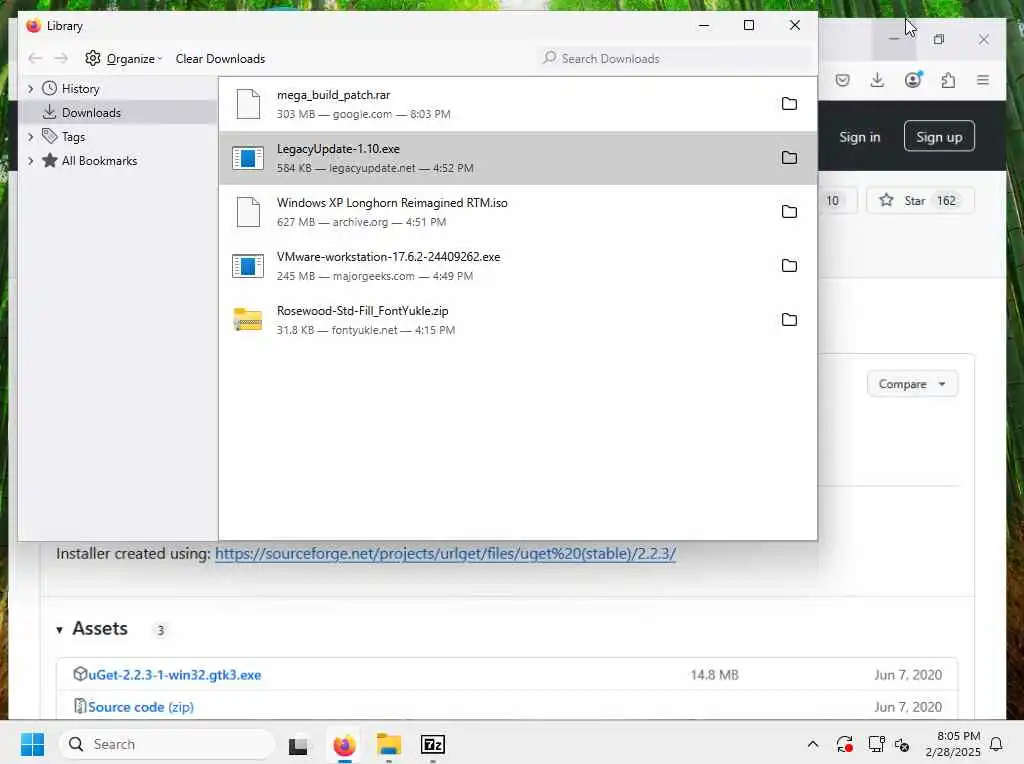Show VMware-workstation exe in its folder
Image resolution: width=1024 pixels, height=764 pixels.
(x=789, y=266)
